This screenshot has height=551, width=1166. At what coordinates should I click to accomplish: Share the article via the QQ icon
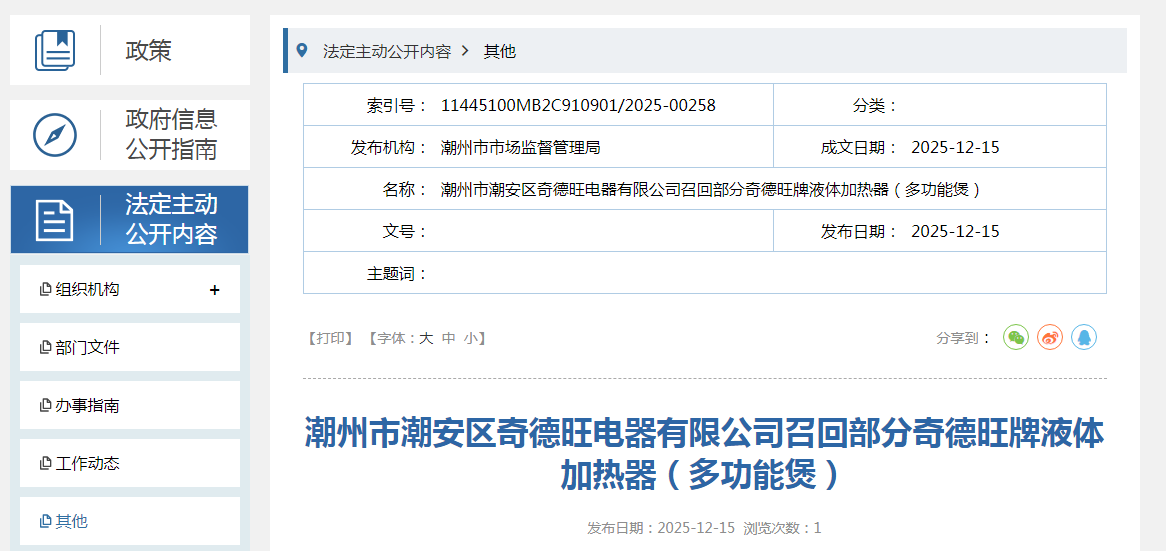[x=1084, y=337]
